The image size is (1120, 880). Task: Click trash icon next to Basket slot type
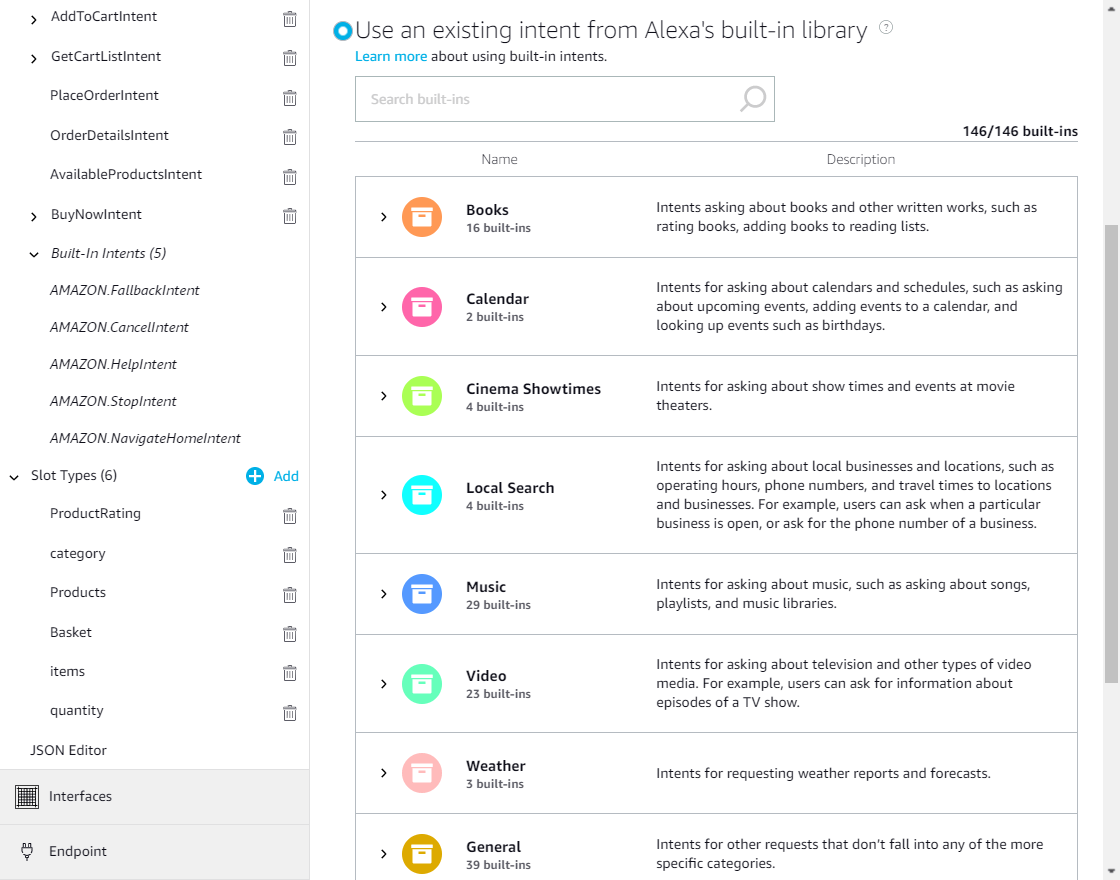point(289,634)
